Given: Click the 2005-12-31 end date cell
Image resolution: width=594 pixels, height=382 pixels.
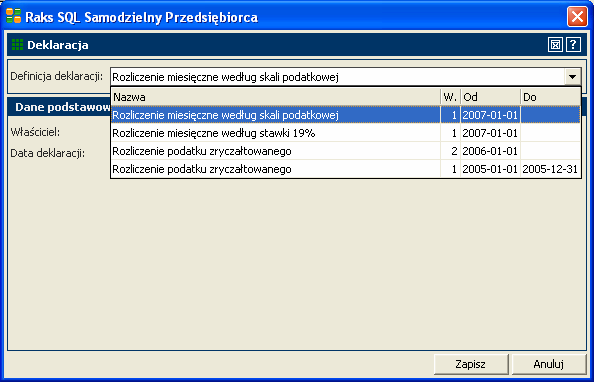Looking at the screenshot, I should (550, 169).
